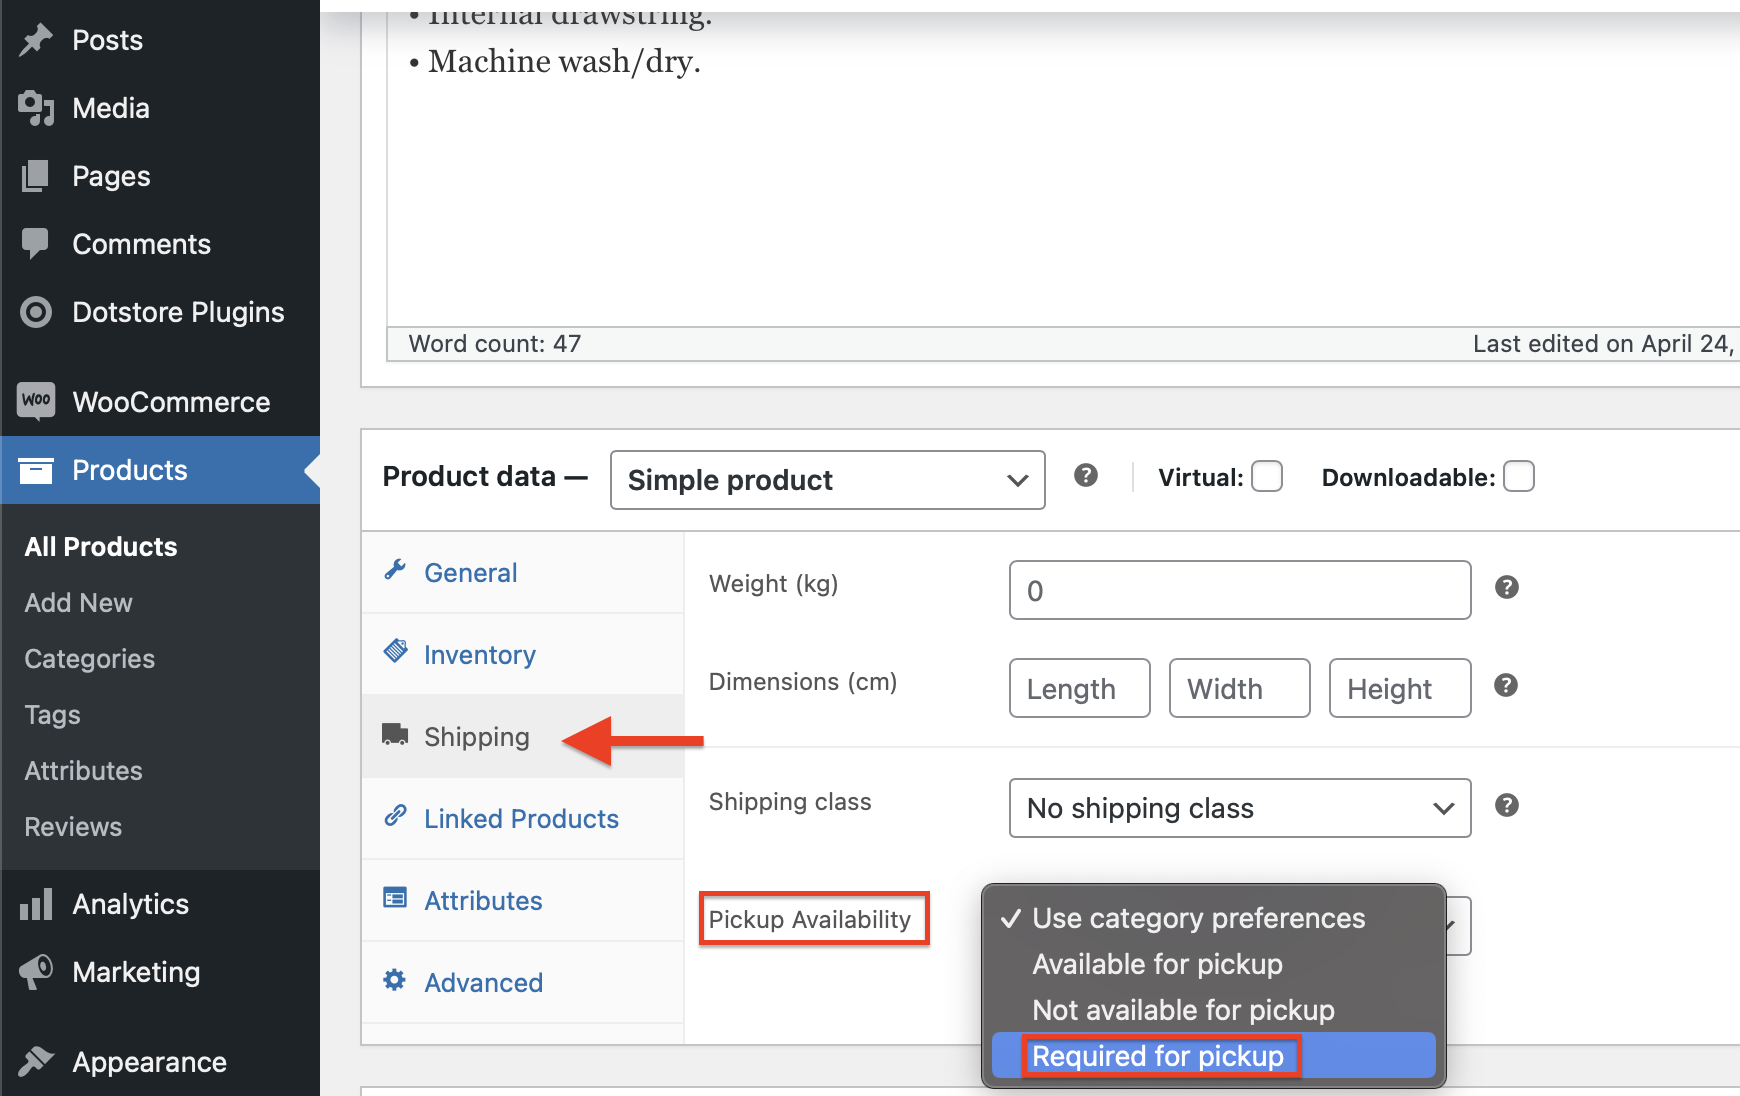Click the Dotstore Plugins circle icon
The image size is (1740, 1096).
tap(36, 312)
